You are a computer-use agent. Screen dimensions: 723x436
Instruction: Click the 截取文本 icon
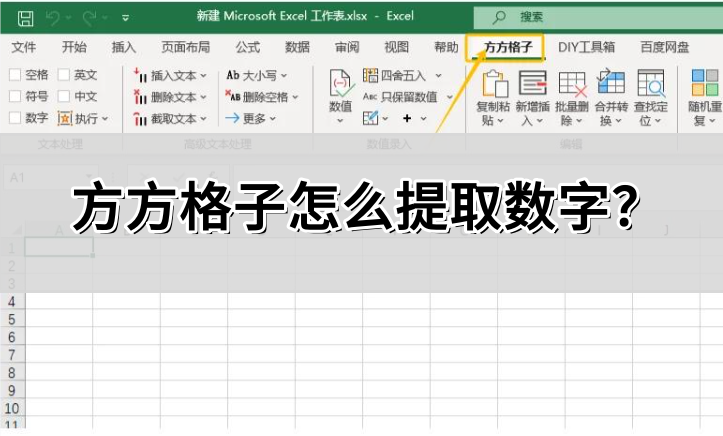140,118
